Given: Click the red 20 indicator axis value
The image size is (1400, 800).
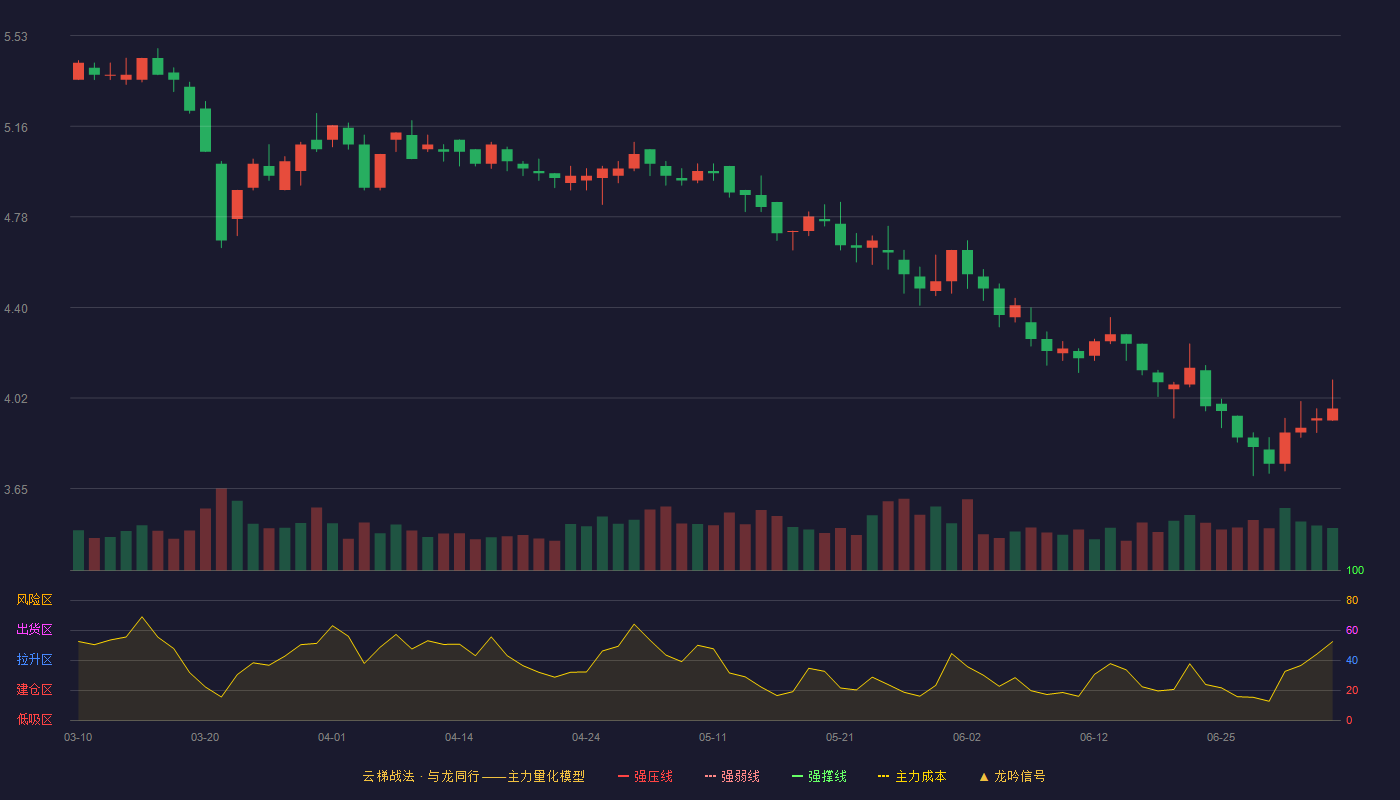Looking at the screenshot, I should click(x=1352, y=690).
